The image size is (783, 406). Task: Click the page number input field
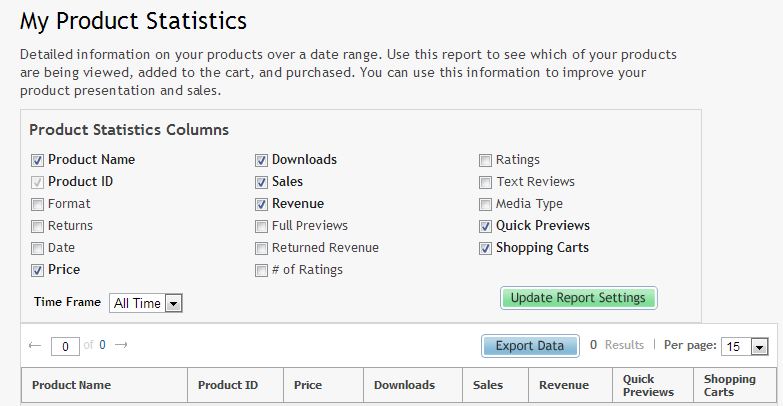[x=65, y=346]
